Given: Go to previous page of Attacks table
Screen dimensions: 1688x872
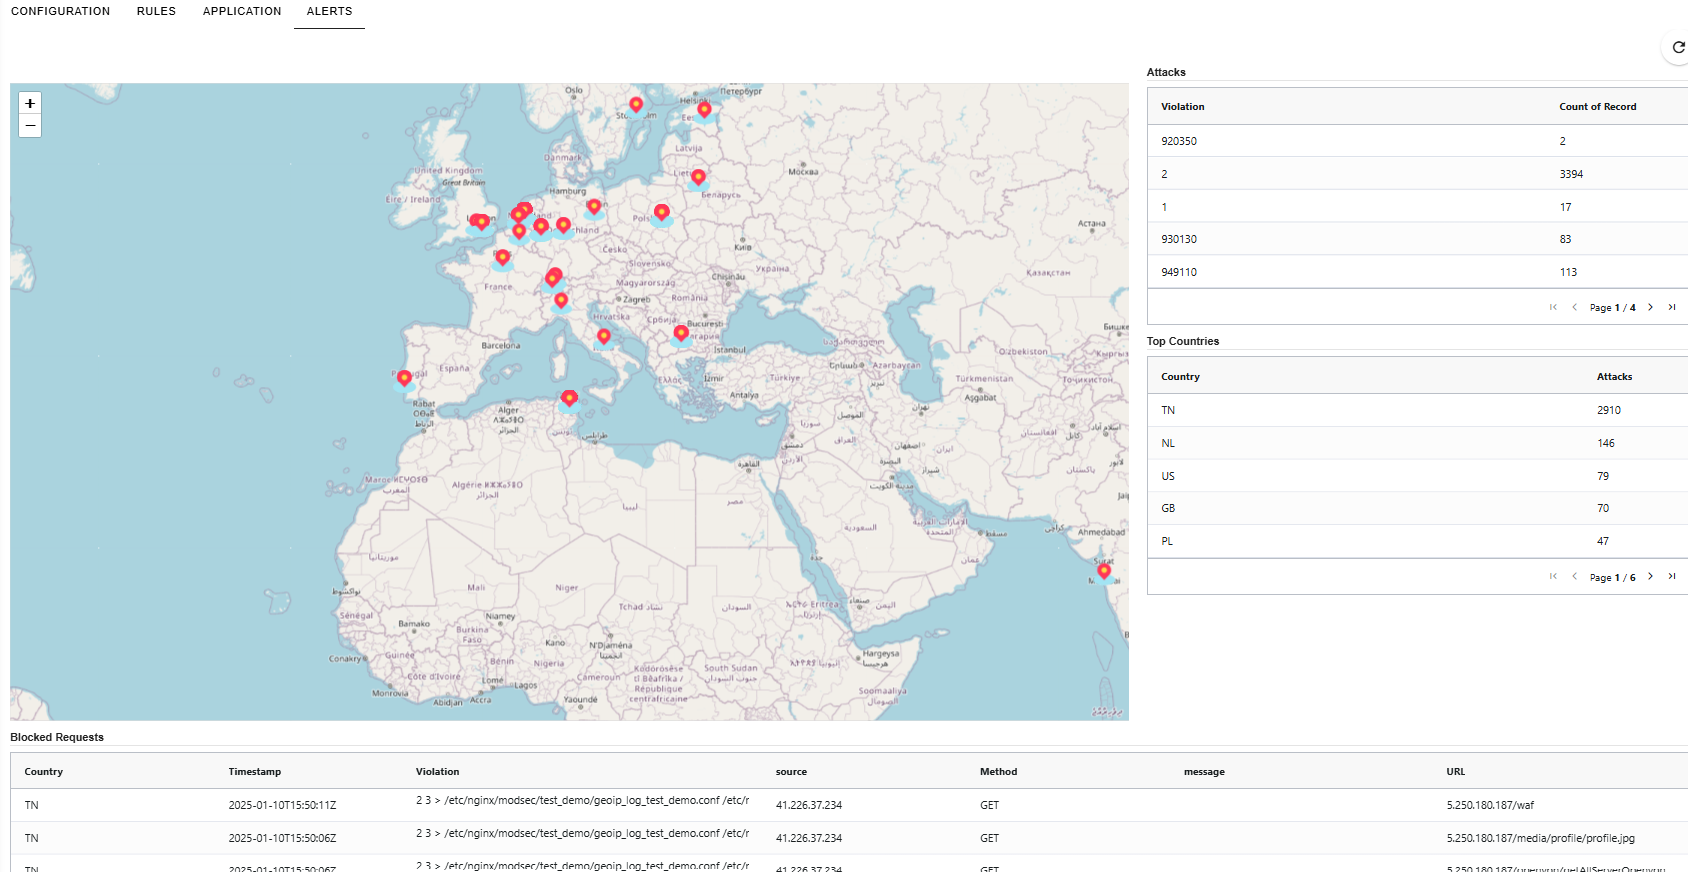Looking at the screenshot, I should point(1574,307).
